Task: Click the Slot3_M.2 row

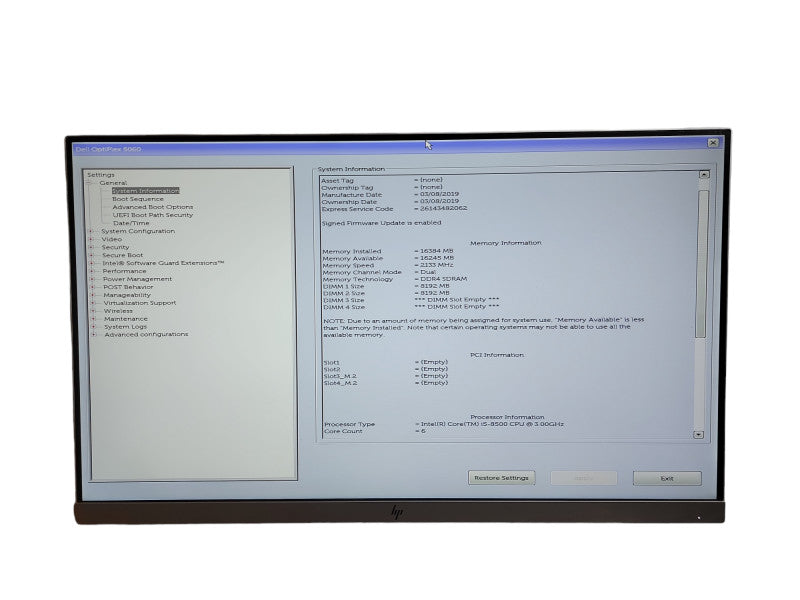Action: tap(386, 376)
